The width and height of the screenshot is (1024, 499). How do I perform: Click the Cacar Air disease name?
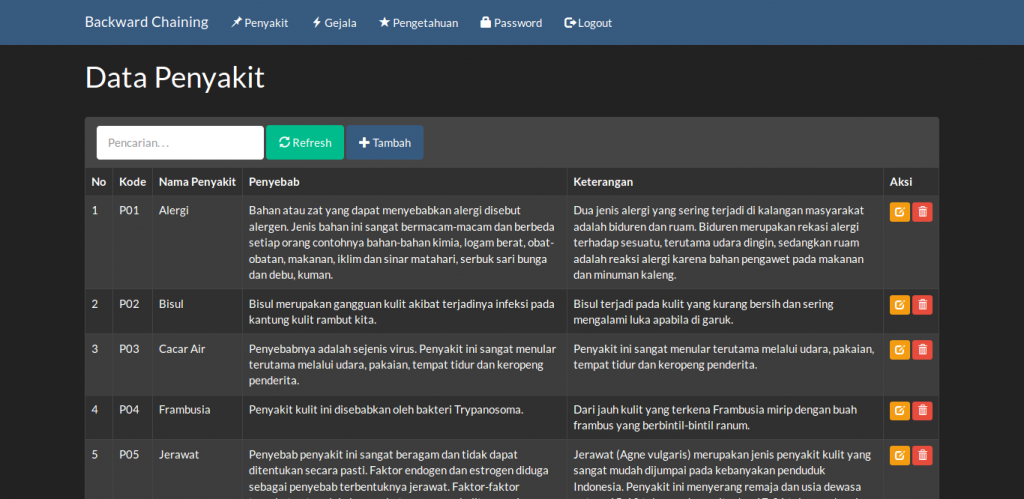click(x=182, y=349)
